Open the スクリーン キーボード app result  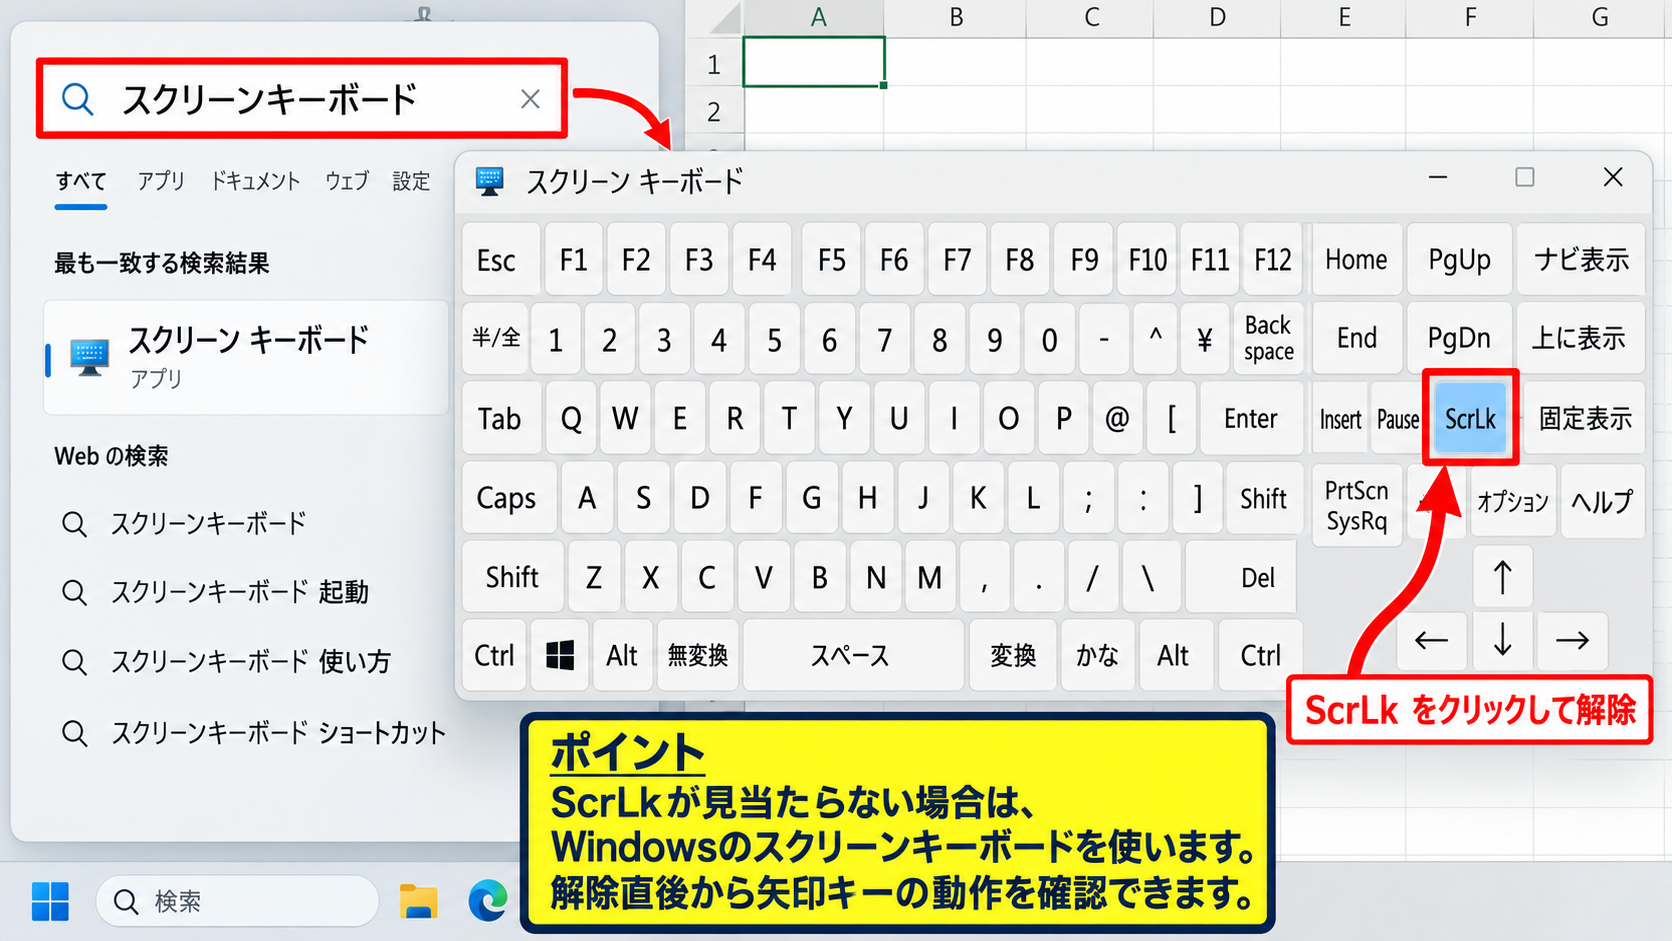pyautogui.click(x=246, y=357)
